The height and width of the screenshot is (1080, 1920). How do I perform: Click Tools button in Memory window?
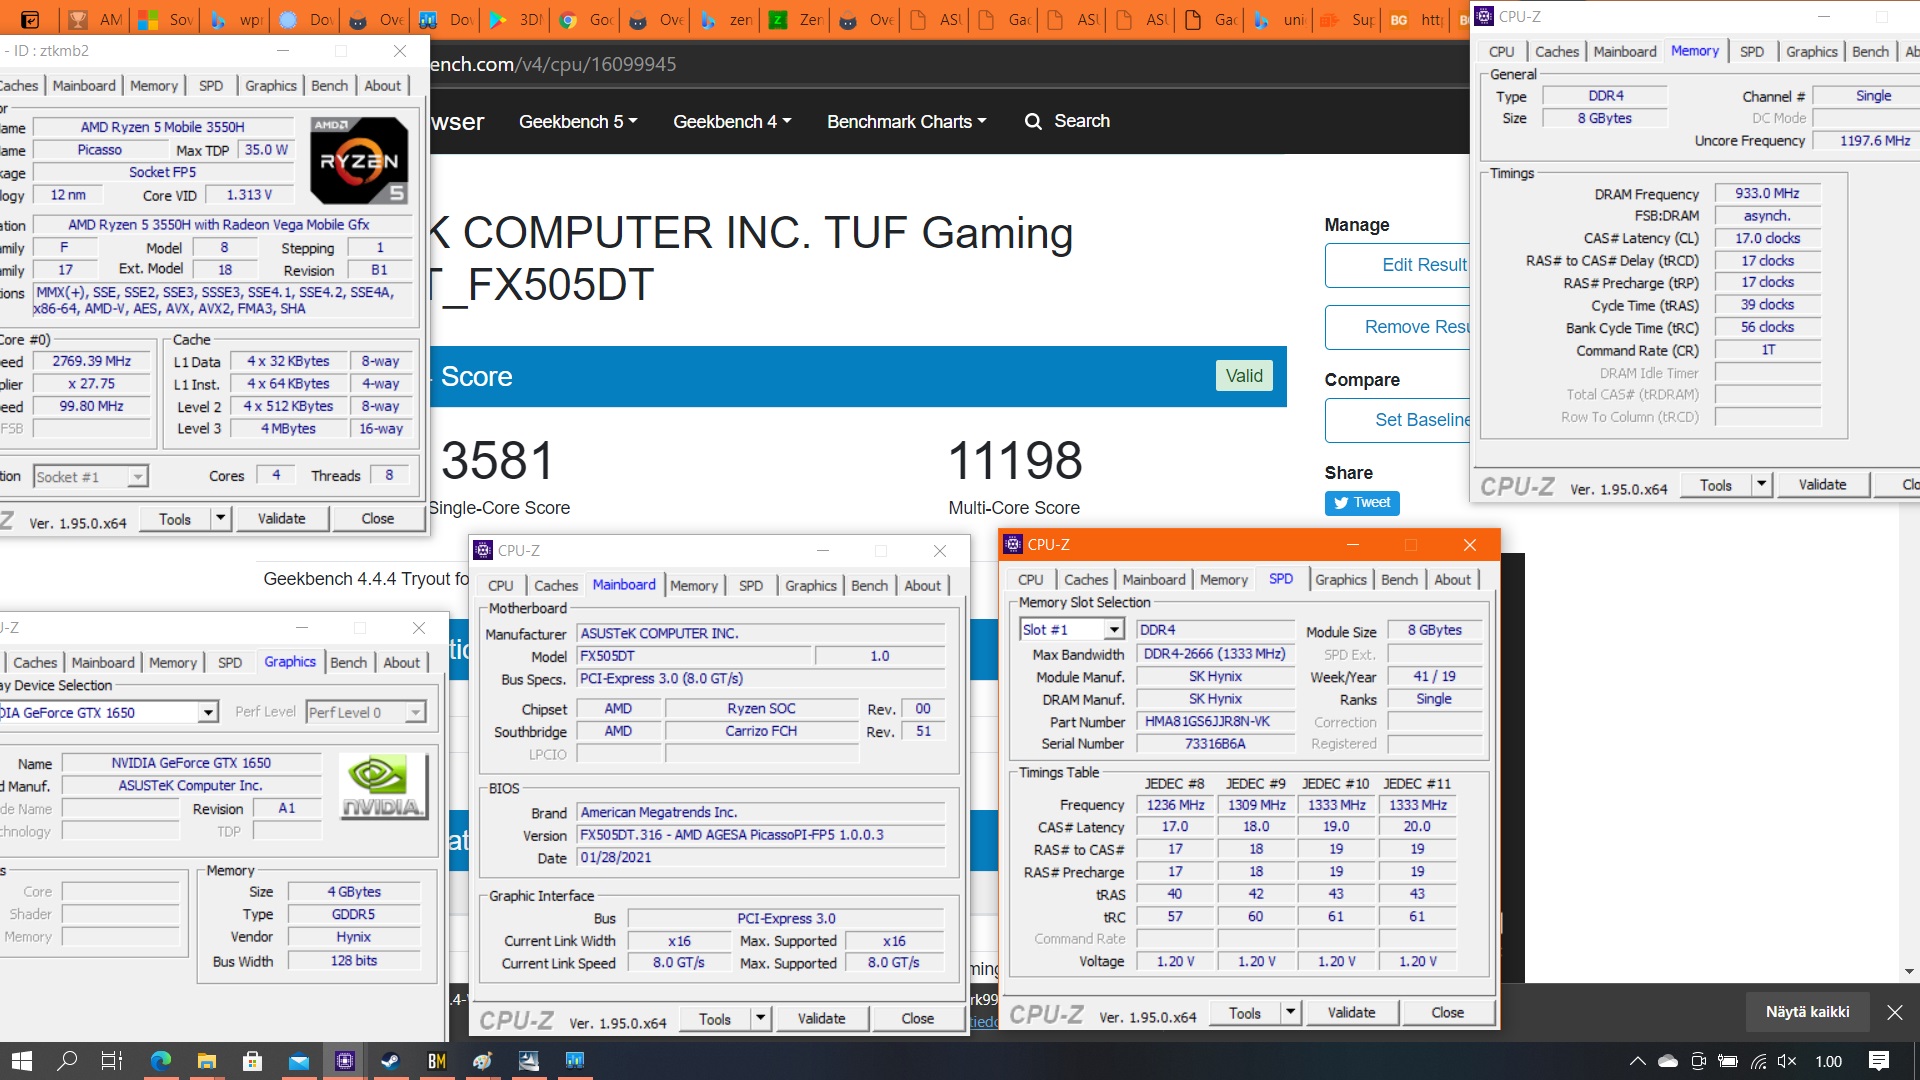click(x=1715, y=485)
